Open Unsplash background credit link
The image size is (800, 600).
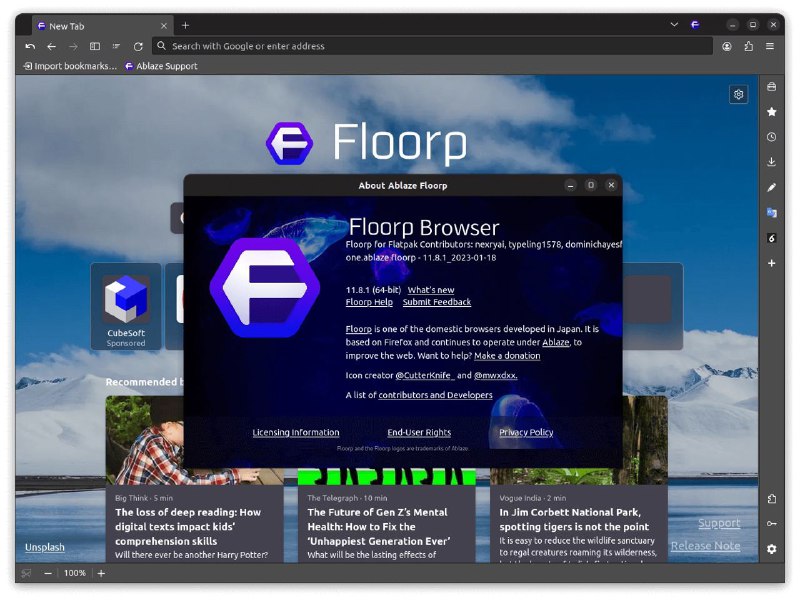point(45,547)
